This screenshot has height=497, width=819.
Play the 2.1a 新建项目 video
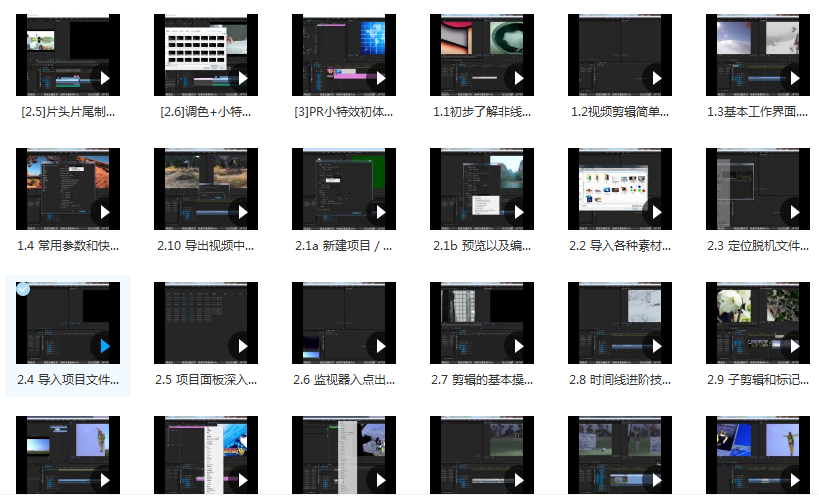pos(380,212)
